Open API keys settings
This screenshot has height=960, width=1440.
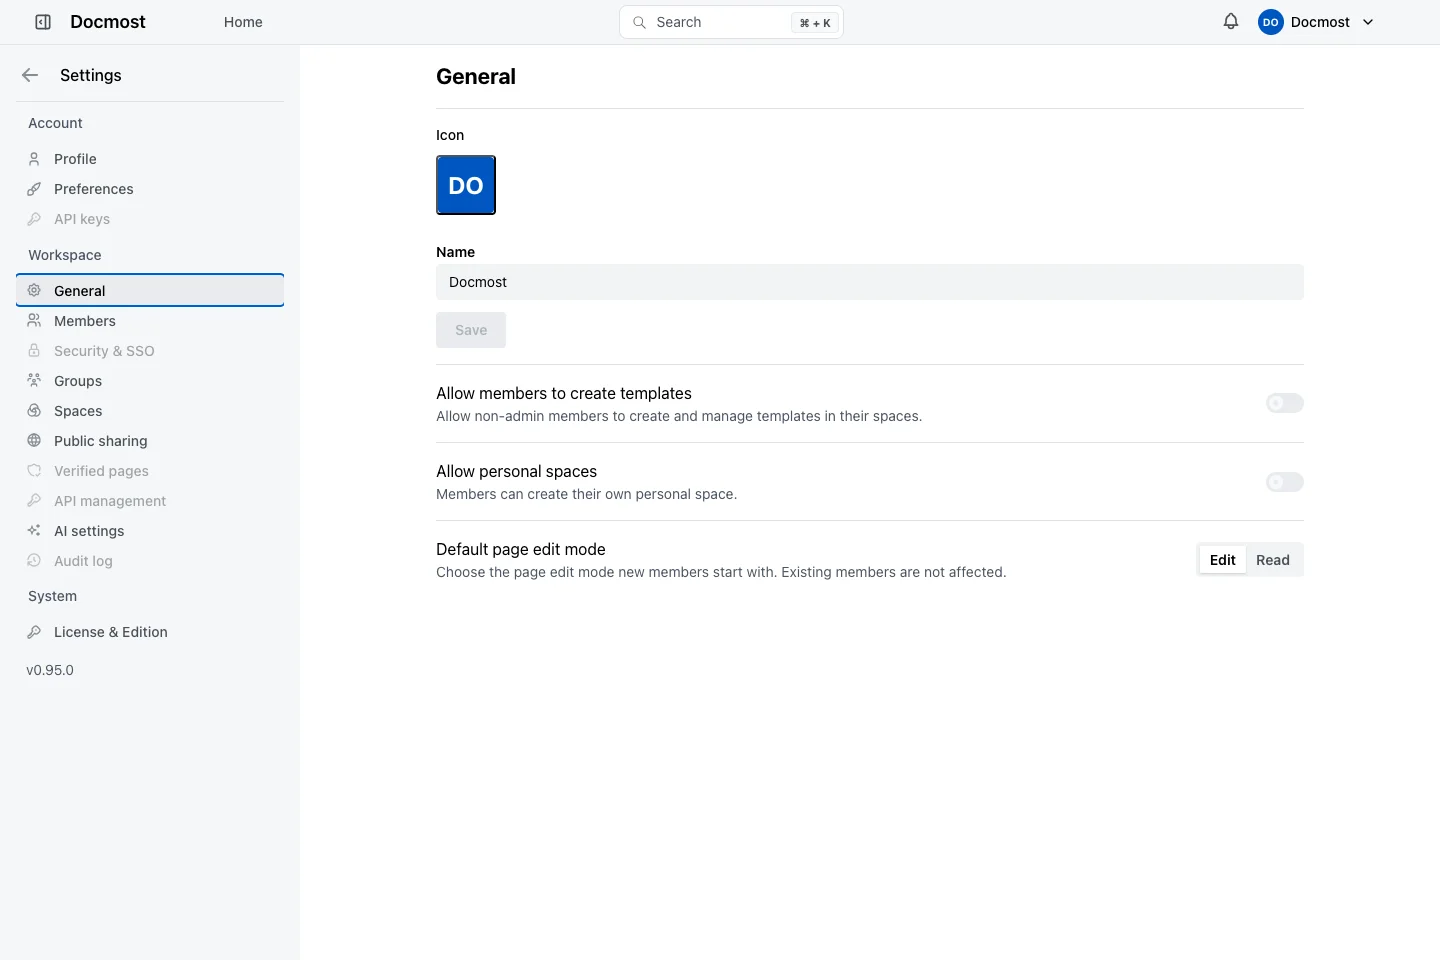point(150,219)
